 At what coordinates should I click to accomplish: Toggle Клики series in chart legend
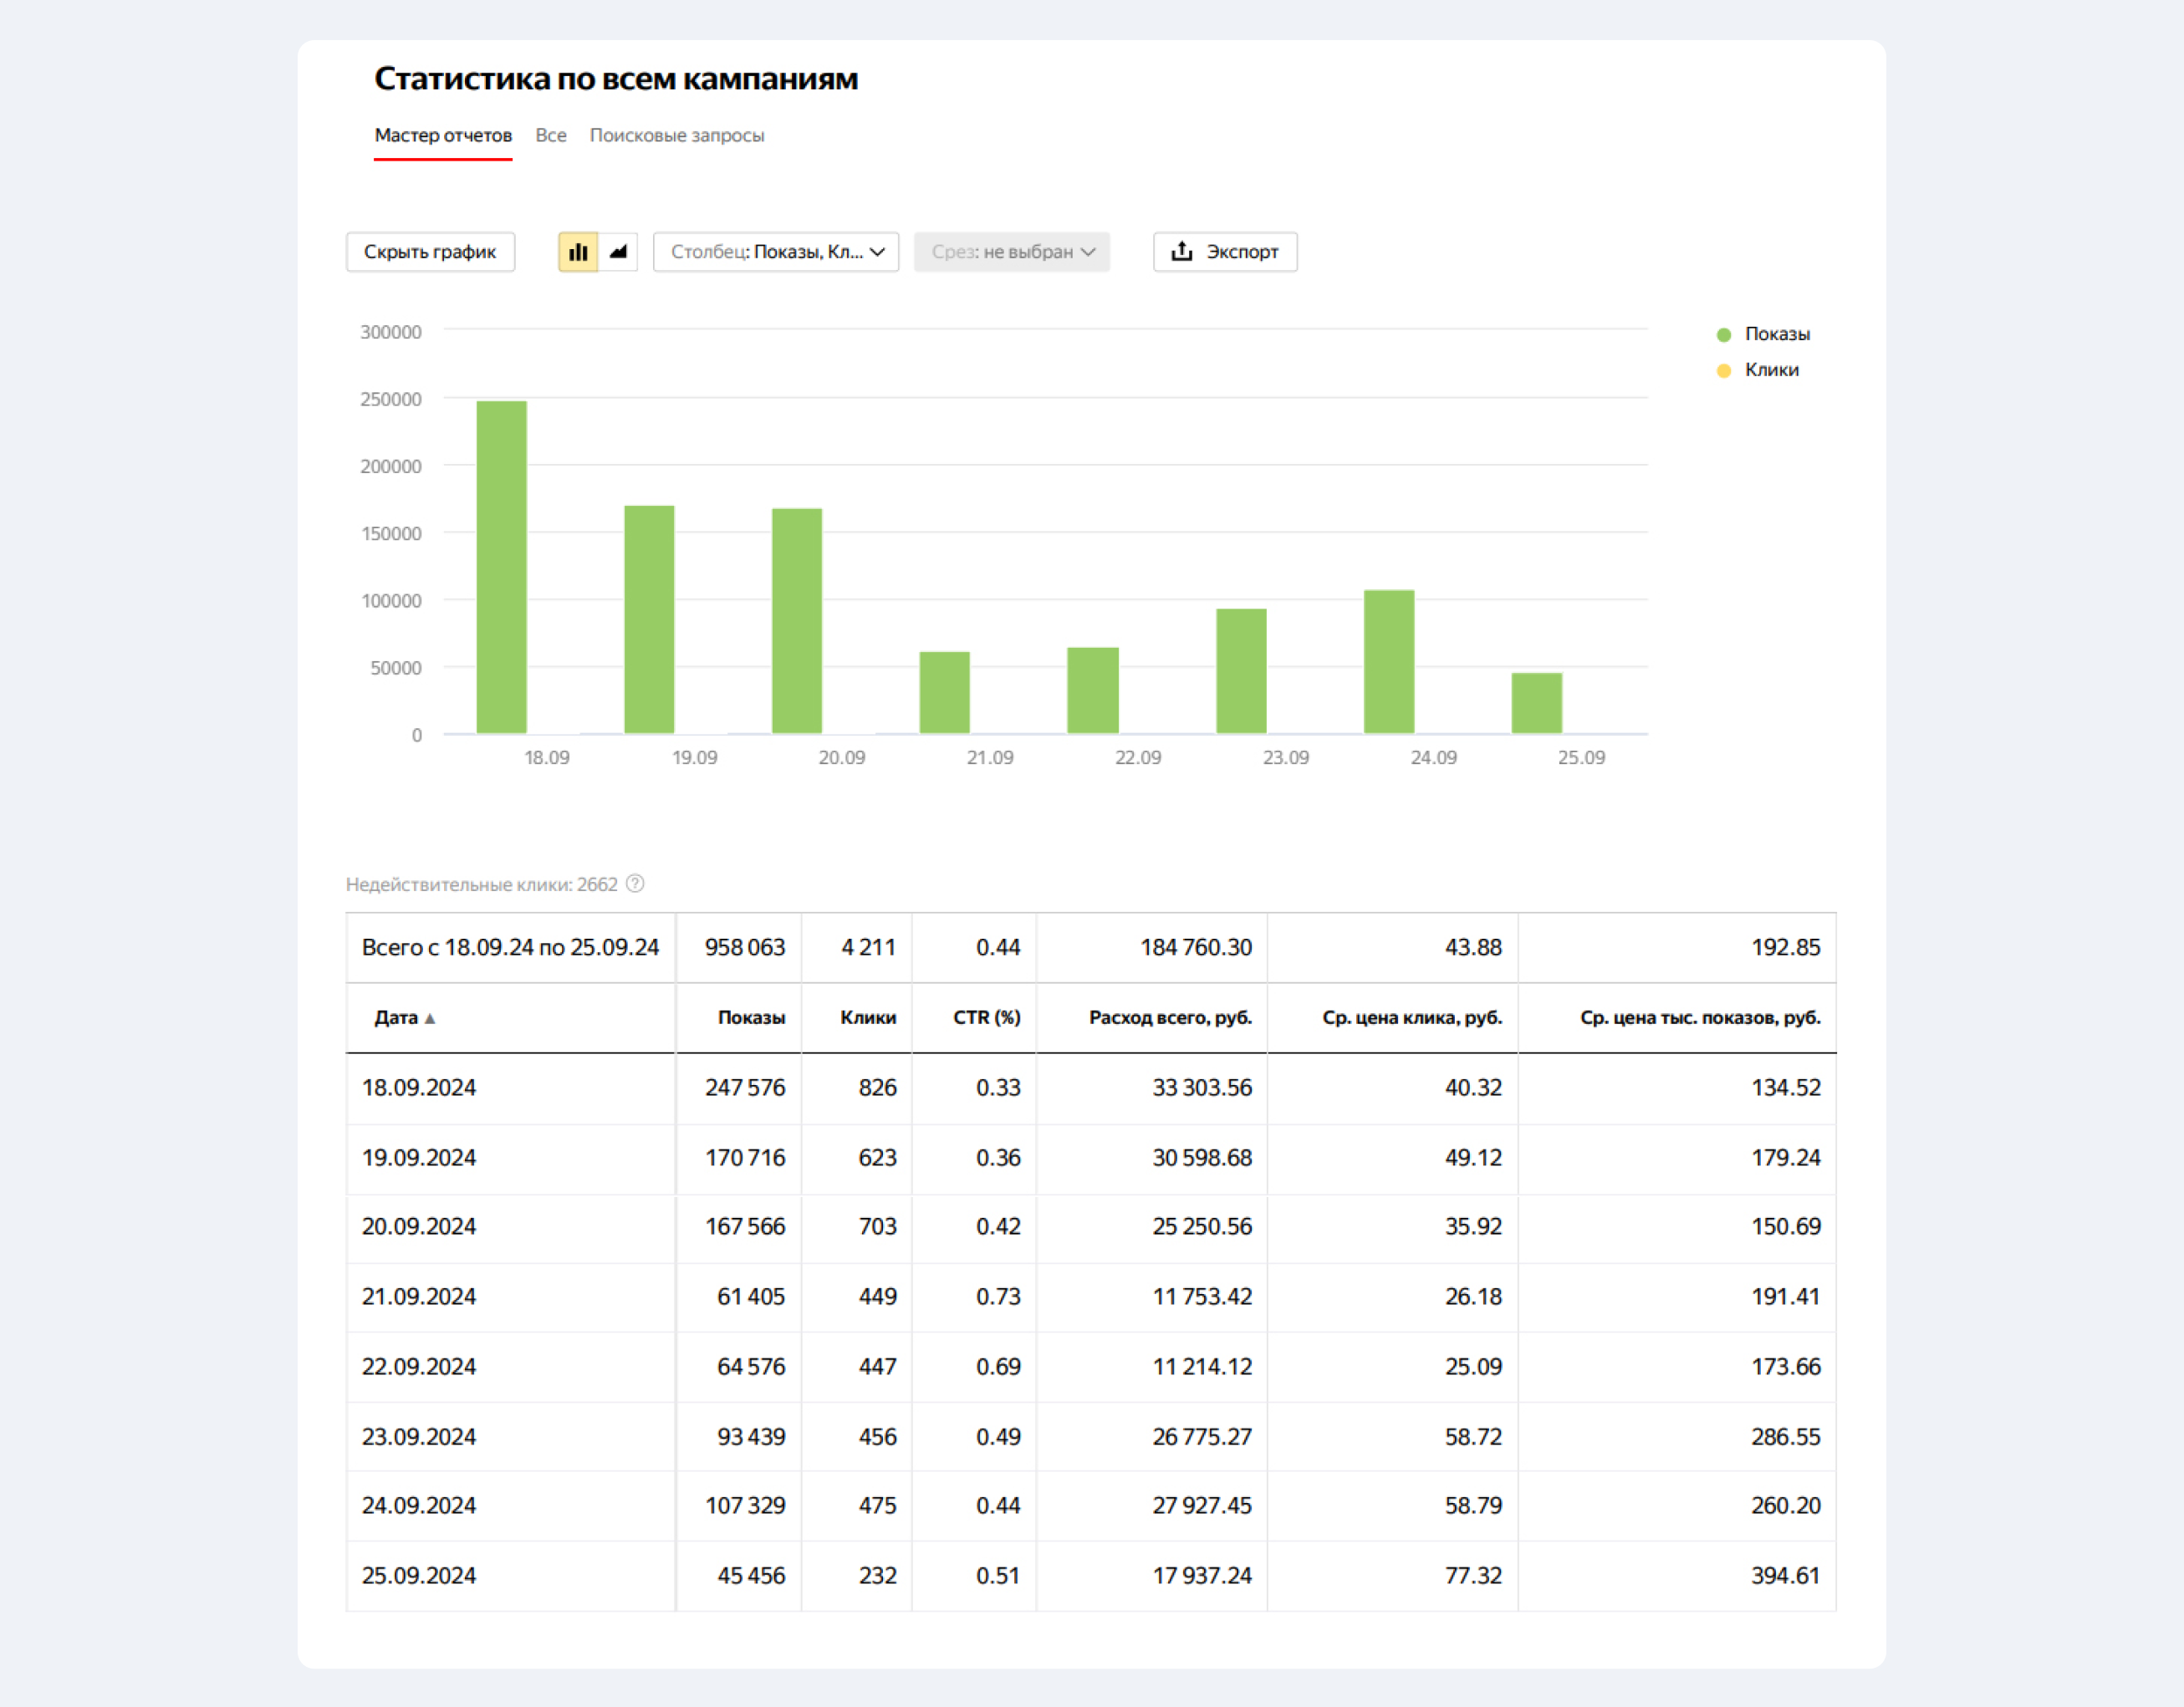point(1757,370)
